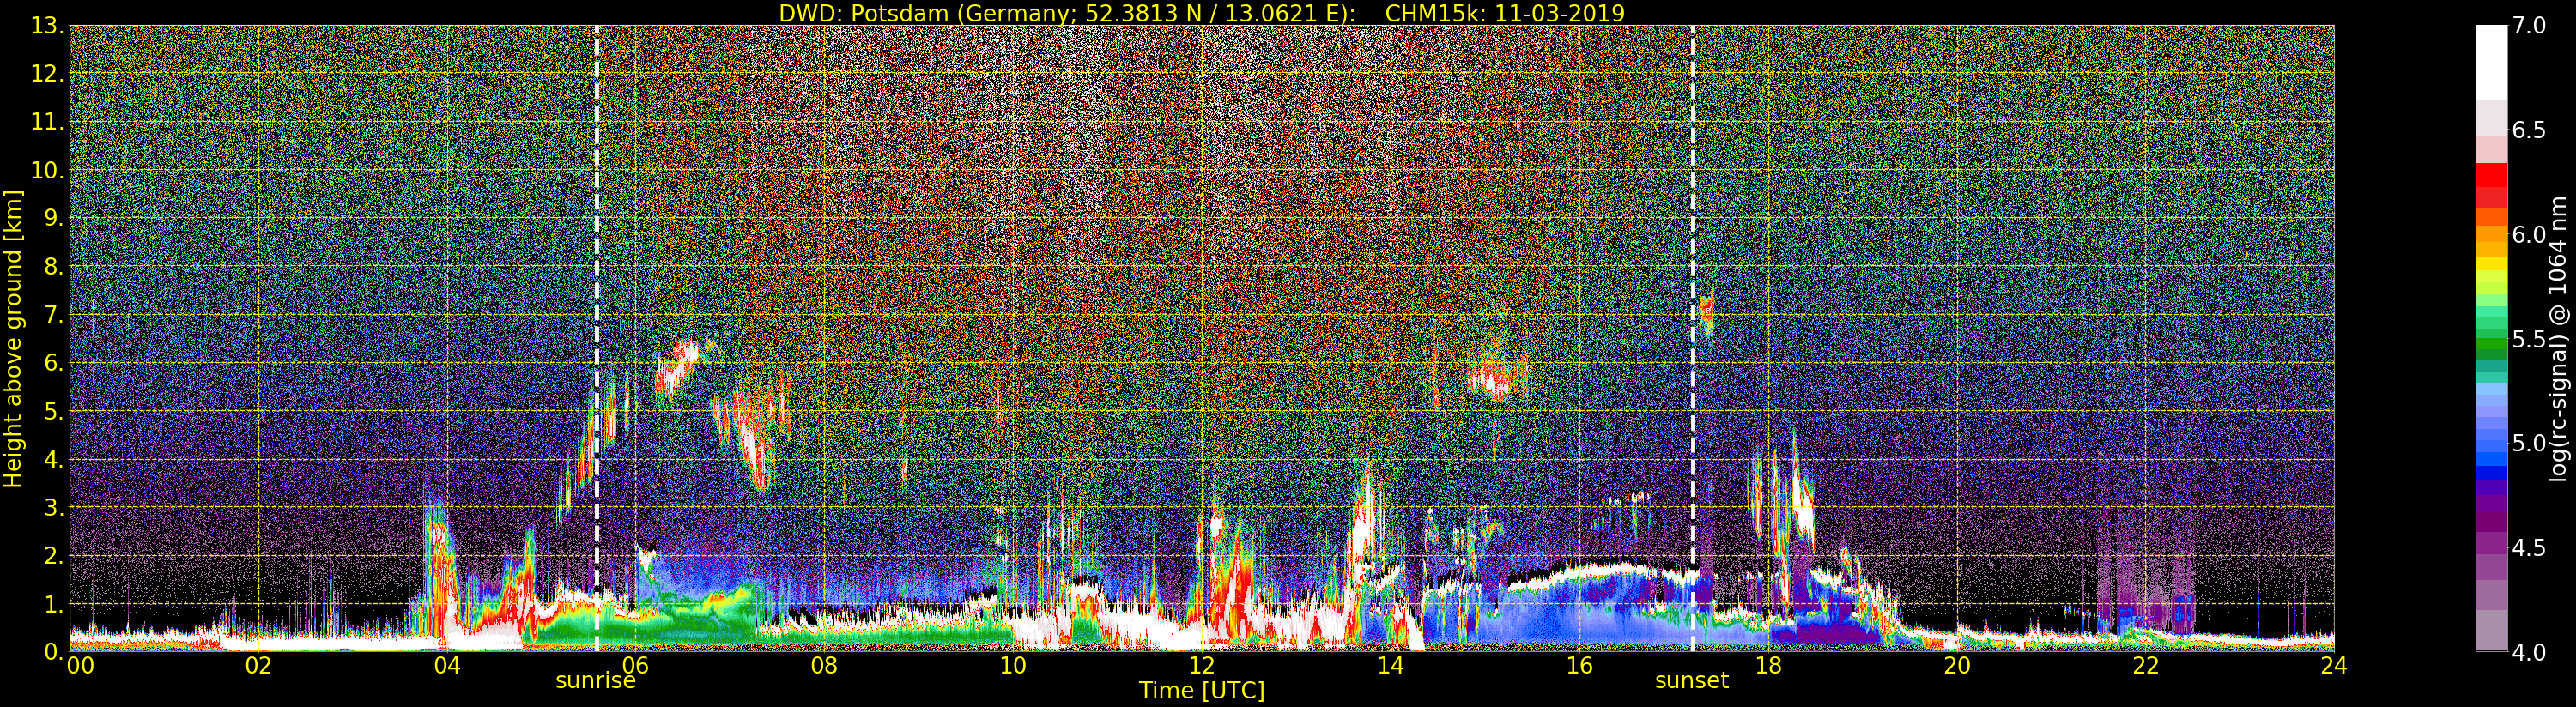Screen dimensions: 2576x707
Task: Click the y-axis tick label '5.'
Action: 53,411
